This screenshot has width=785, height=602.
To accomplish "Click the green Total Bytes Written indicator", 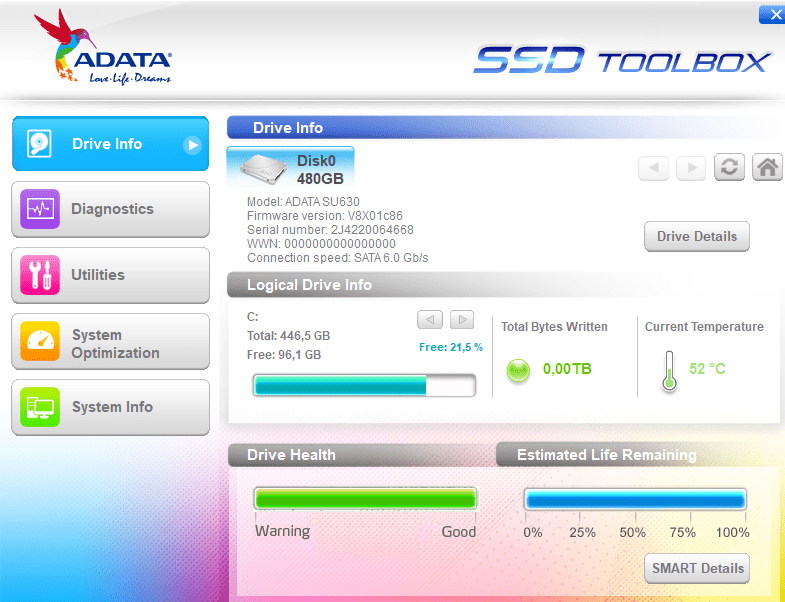I will coord(518,371).
